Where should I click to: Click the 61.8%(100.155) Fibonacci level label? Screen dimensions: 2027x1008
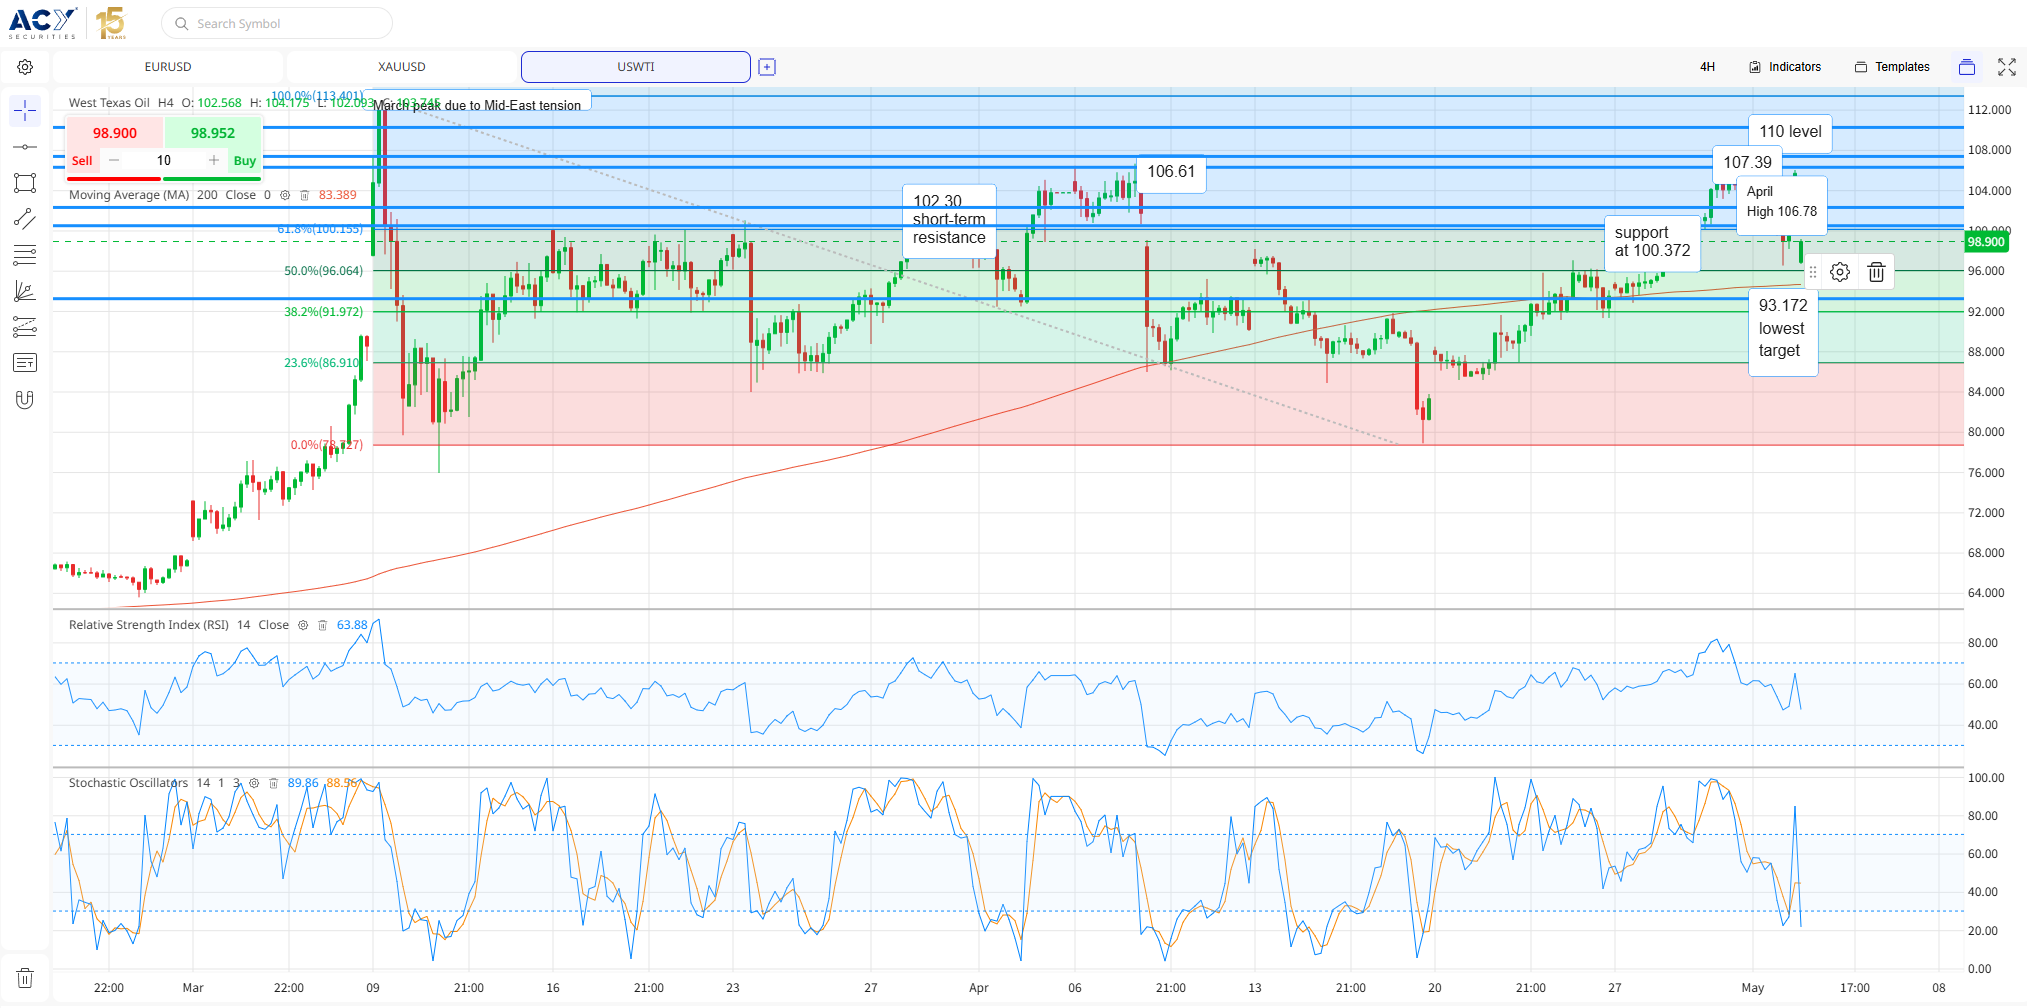click(x=320, y=229)
